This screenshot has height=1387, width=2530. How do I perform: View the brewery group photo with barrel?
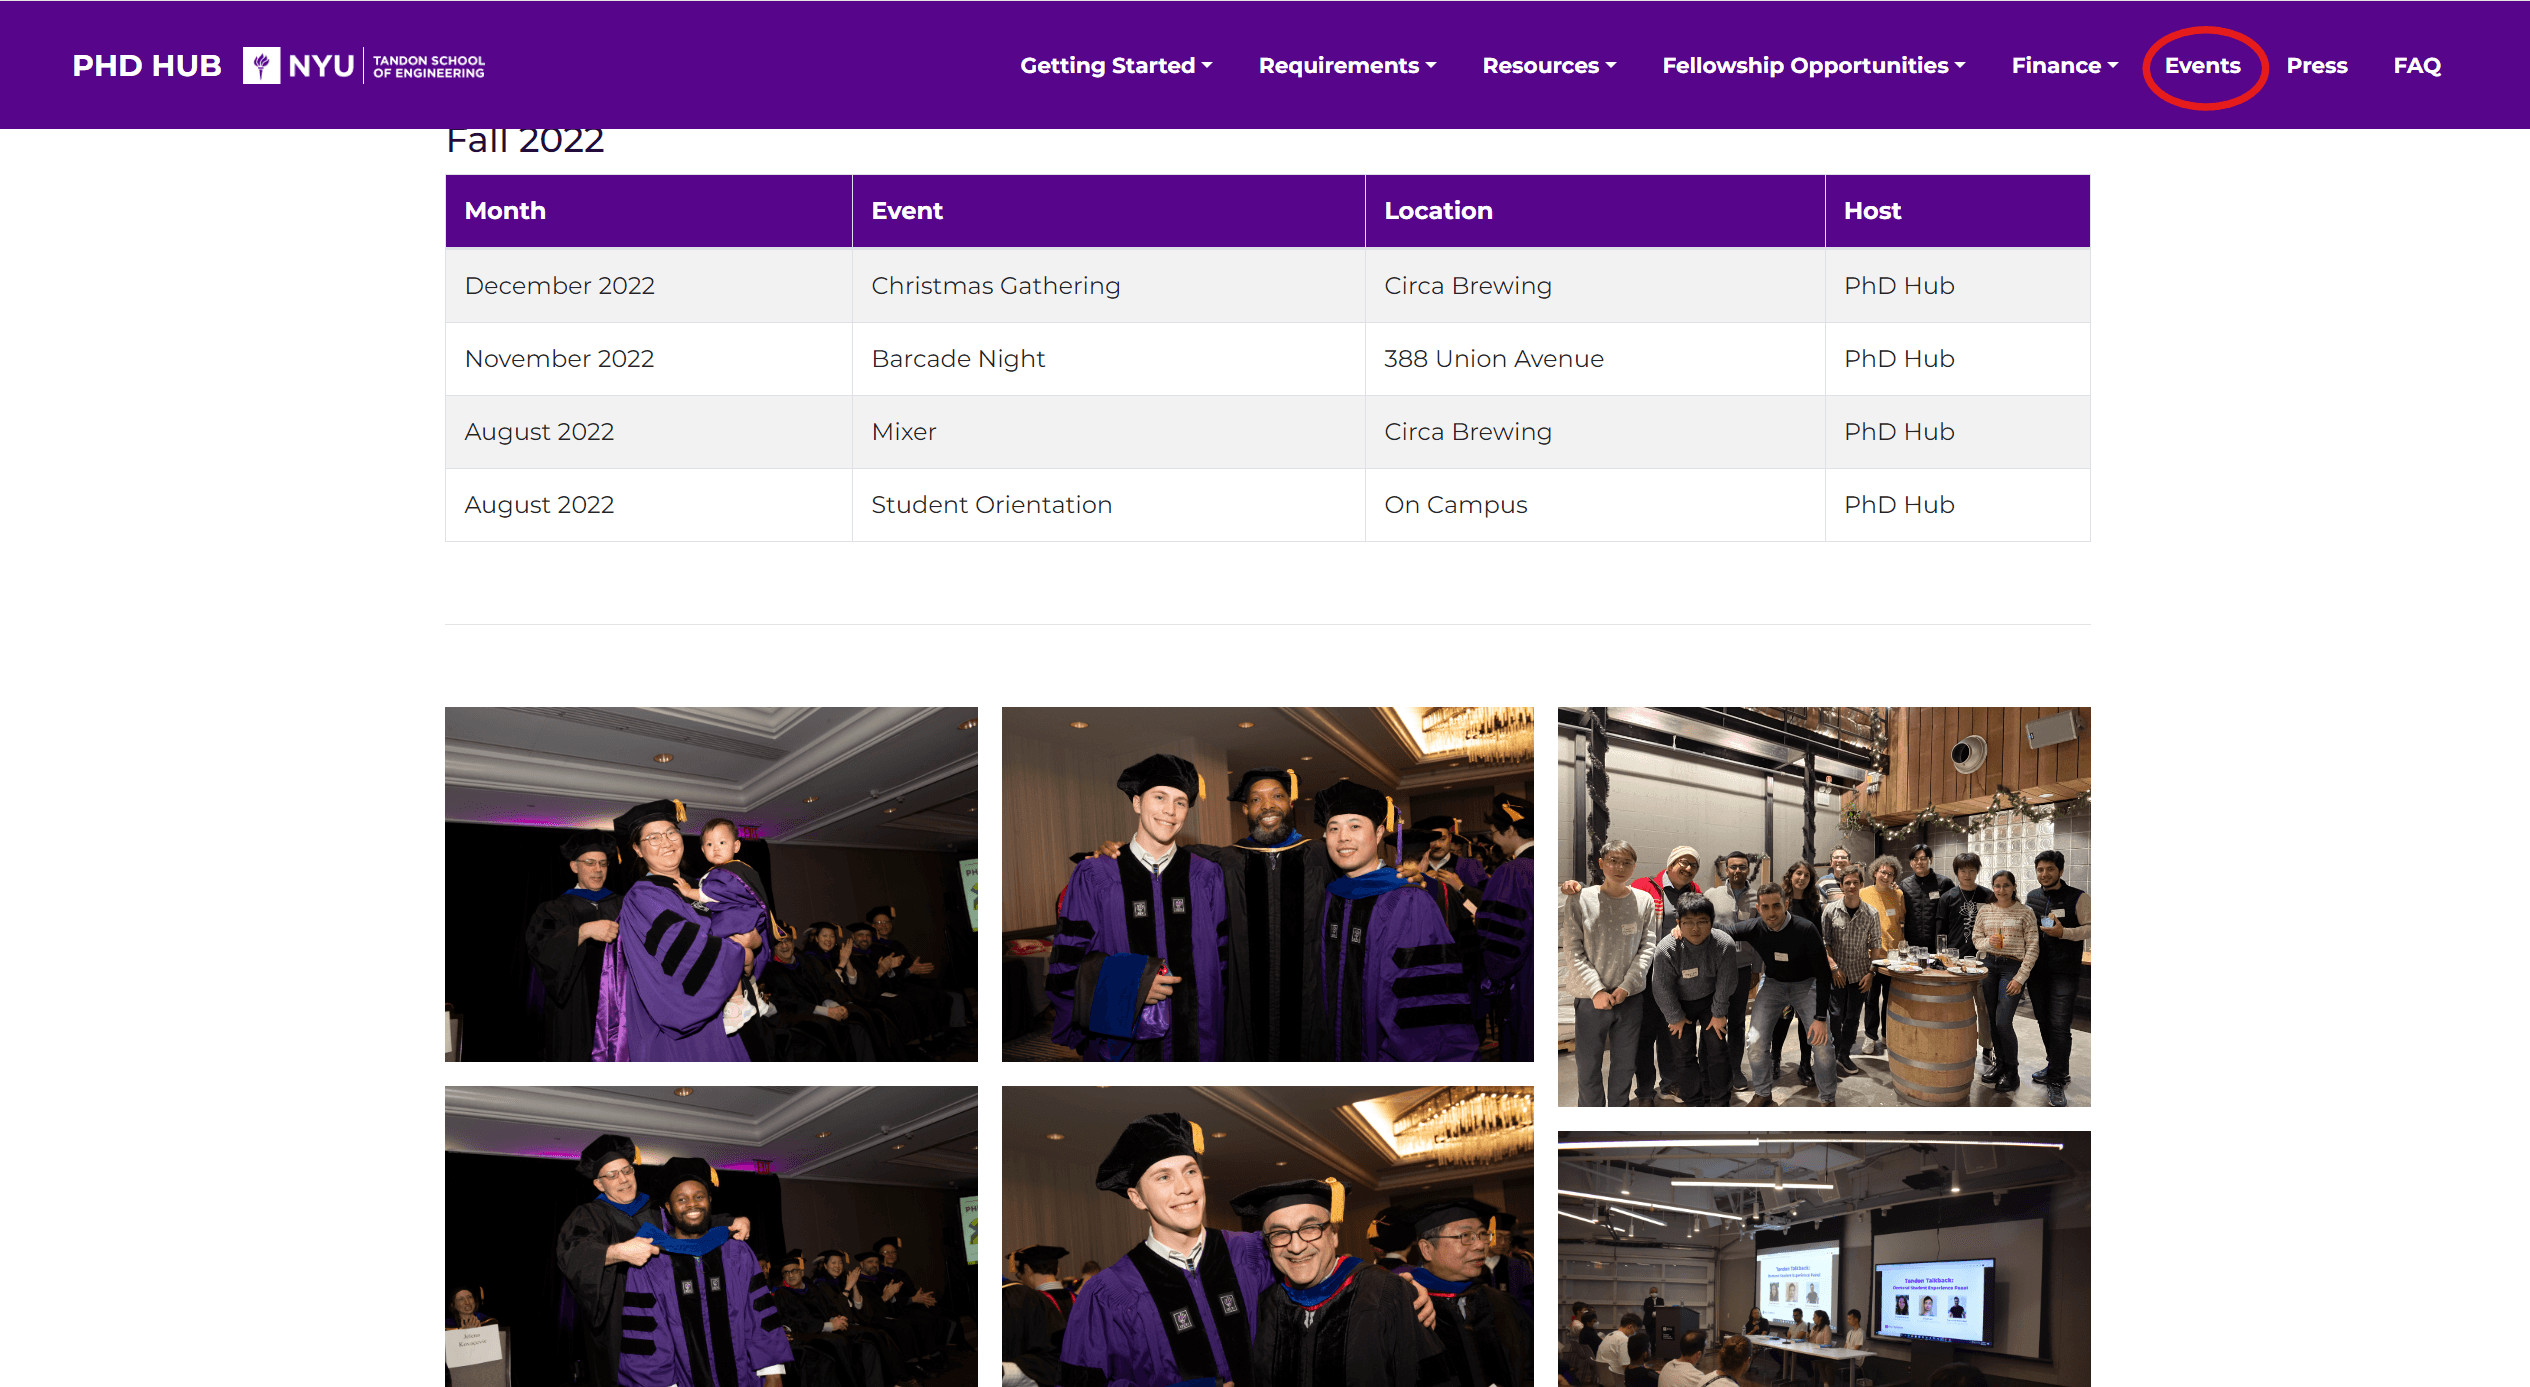click(1823, 906)
